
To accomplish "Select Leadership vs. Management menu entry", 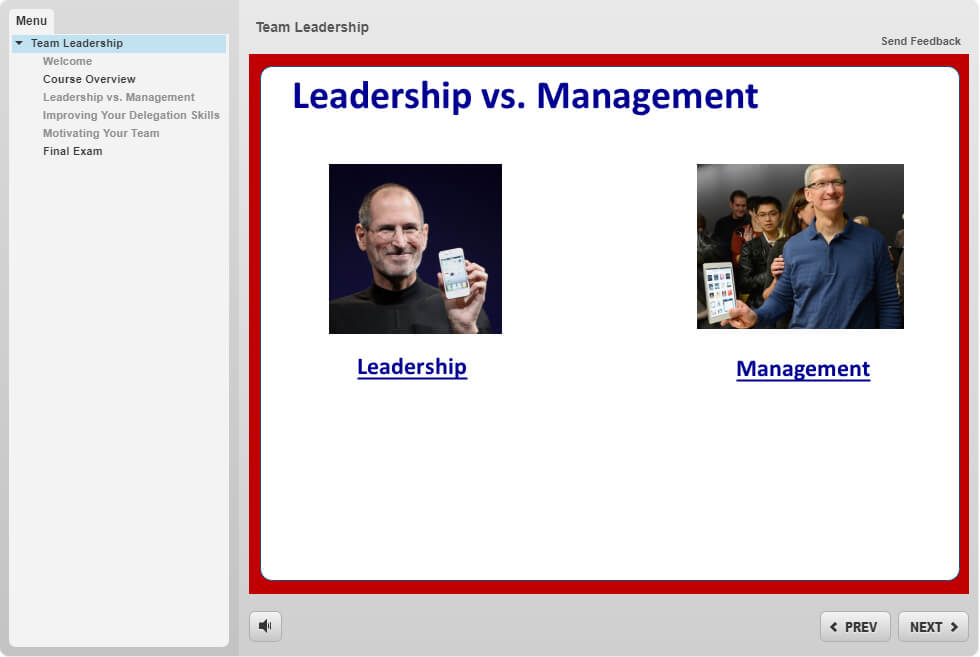I will [x=119, y=98].
